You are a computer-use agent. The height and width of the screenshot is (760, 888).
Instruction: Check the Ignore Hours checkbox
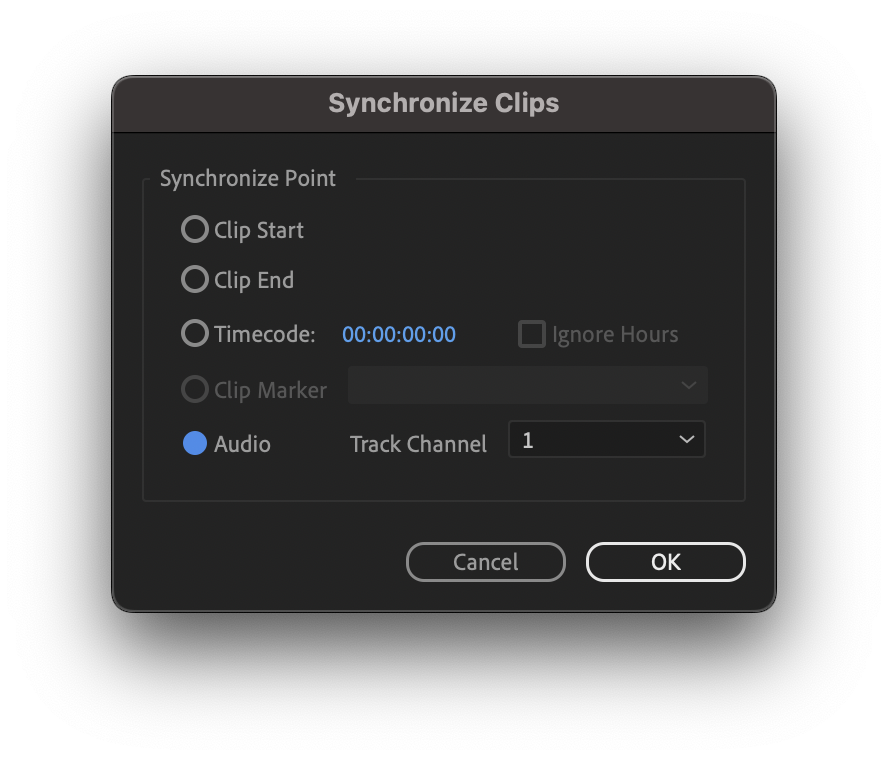tap(531, 334)
